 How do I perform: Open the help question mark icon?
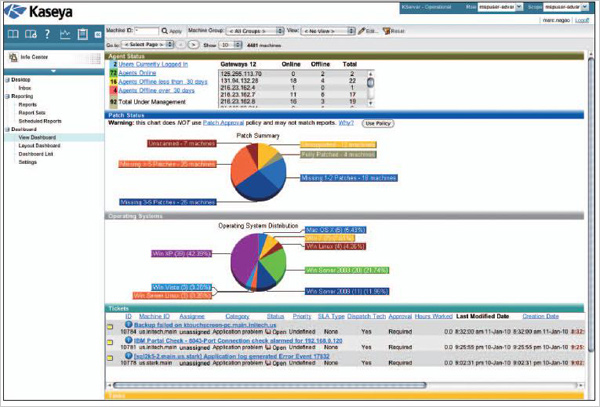click(47, 34)
